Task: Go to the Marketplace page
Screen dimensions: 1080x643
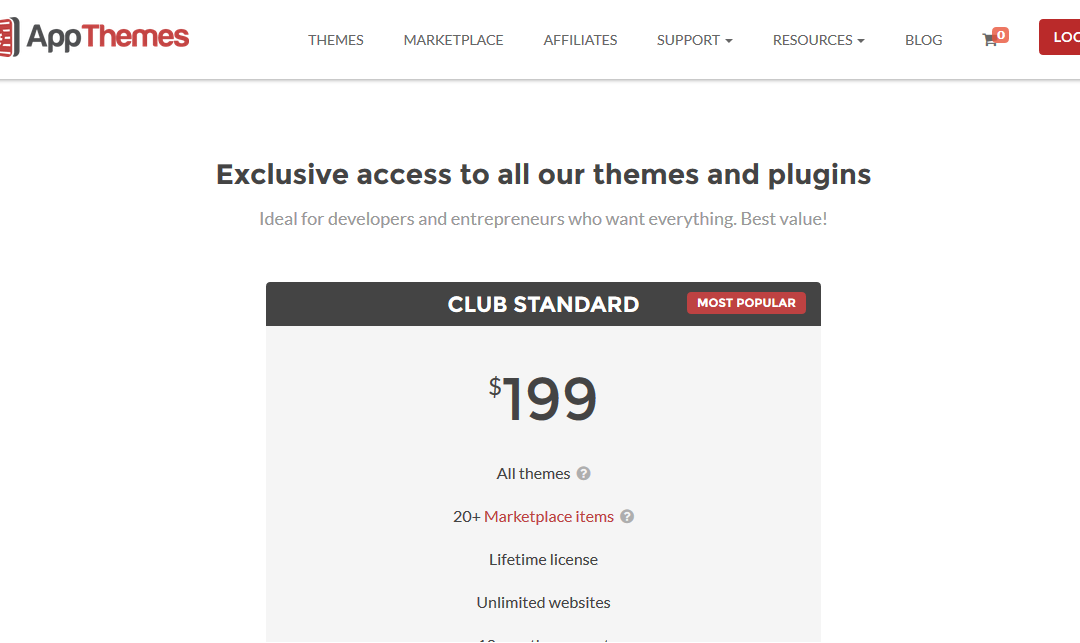Action: (x=453, y=40)
